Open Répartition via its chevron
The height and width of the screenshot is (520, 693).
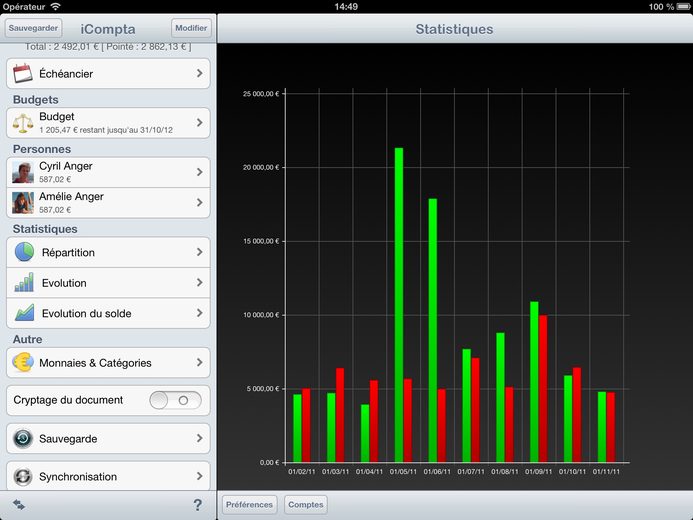pos(200,252)
